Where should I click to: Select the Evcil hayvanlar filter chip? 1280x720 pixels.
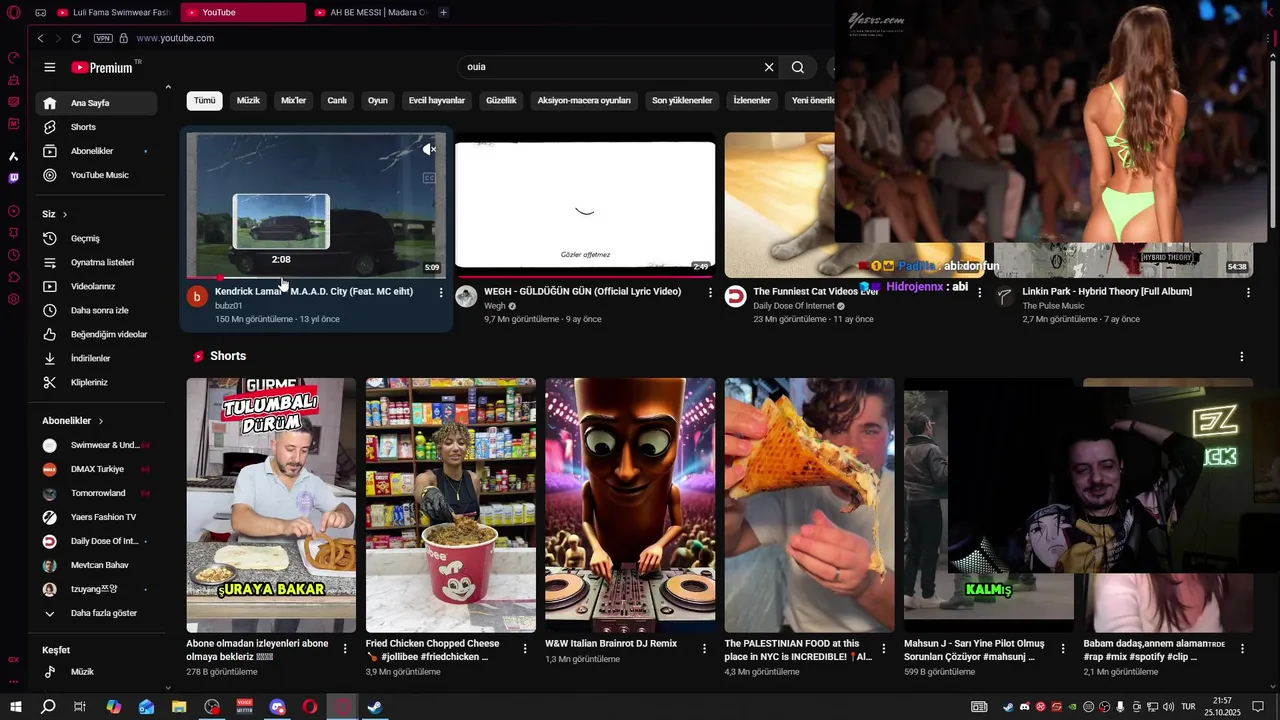[437, 100]
